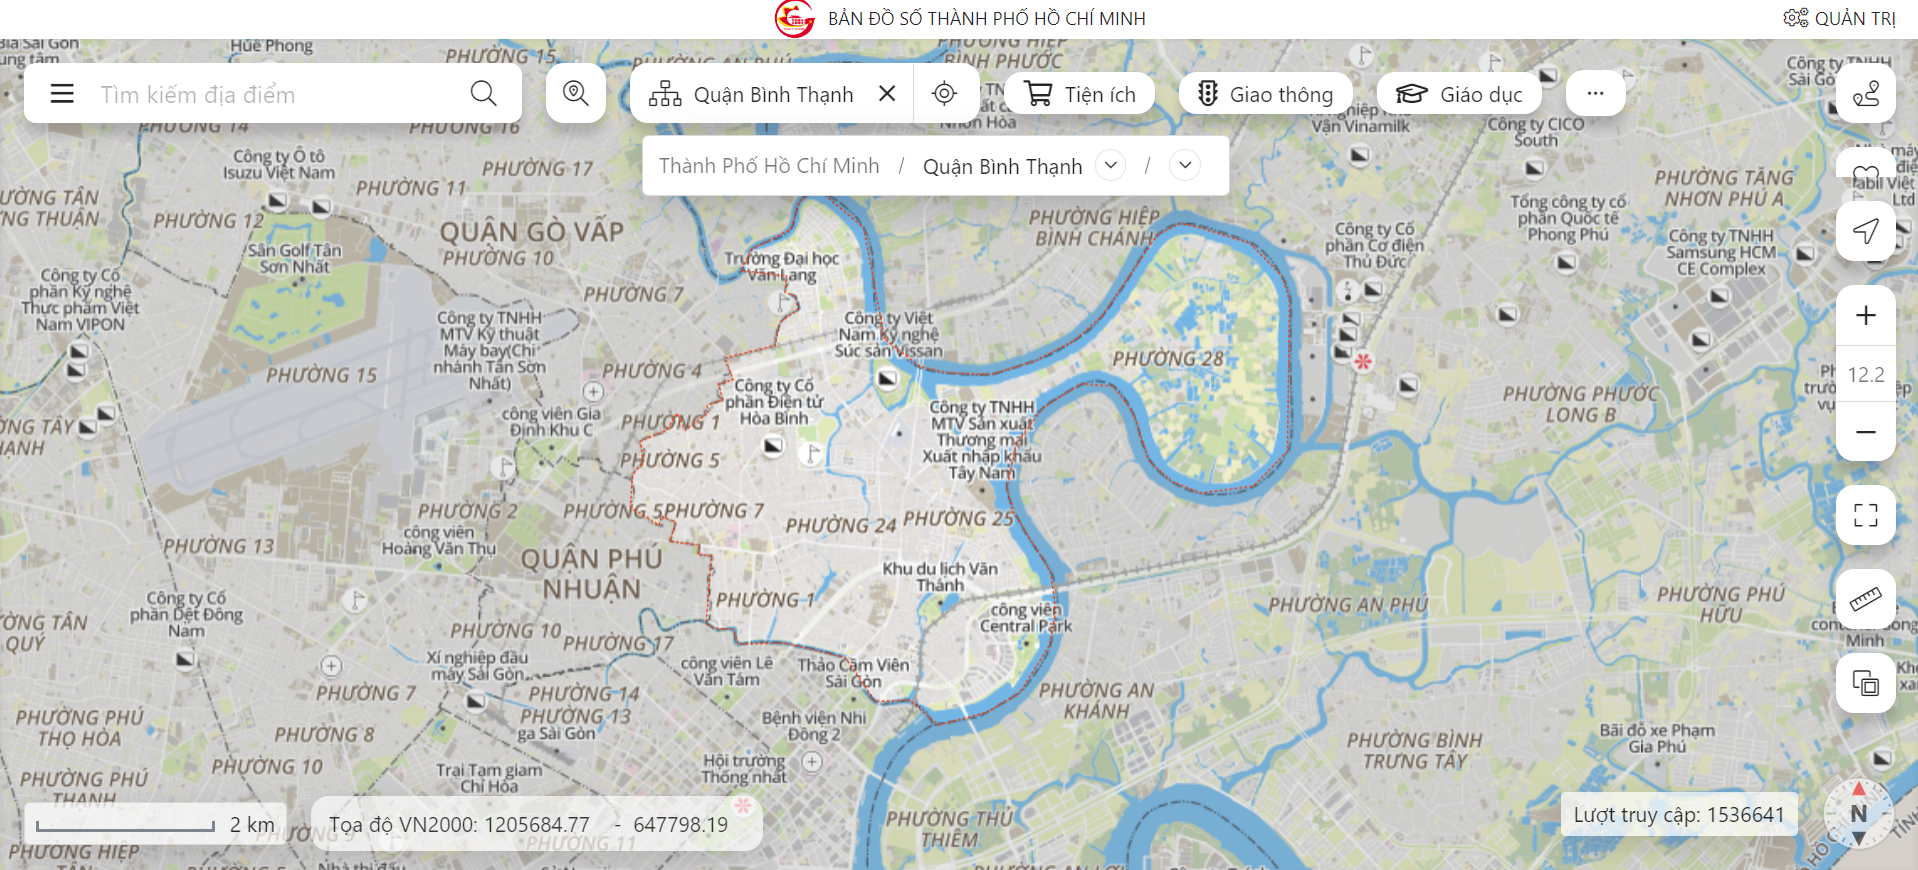Zoom in with the plus button
The image size is (1918, 870).
tap(1866, 316)
